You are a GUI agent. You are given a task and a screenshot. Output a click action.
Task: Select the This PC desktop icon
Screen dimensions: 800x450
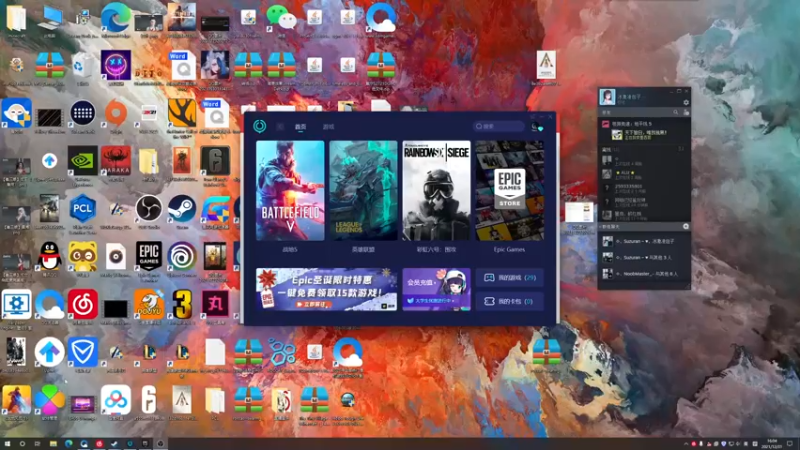click(49, 20)
